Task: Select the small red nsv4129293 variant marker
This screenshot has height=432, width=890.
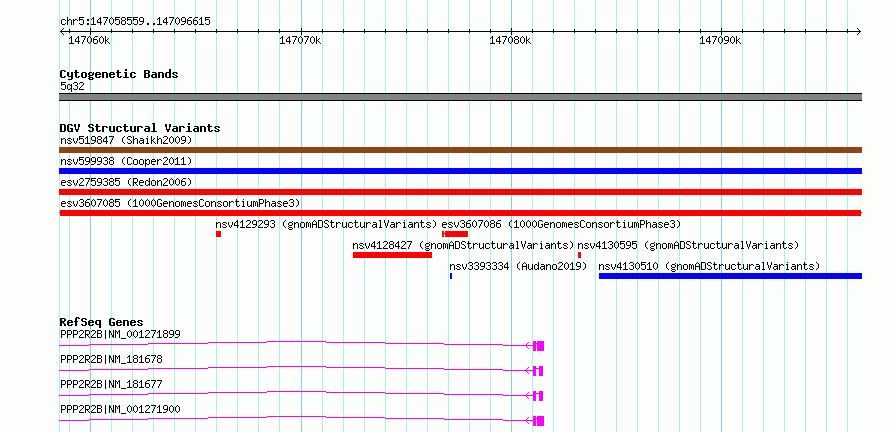Action: [219, 234]
